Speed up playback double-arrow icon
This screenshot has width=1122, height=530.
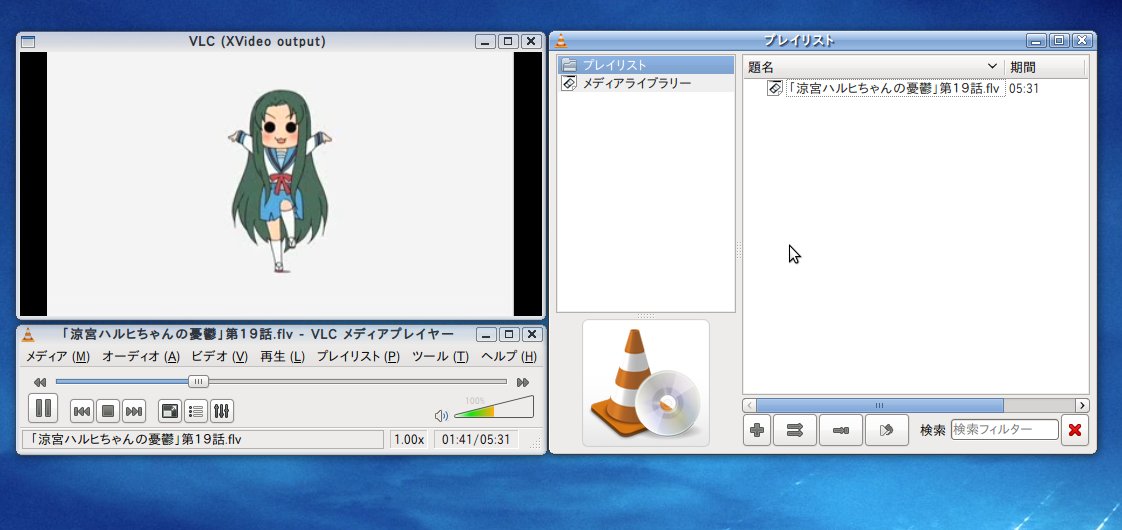(523, 383)
